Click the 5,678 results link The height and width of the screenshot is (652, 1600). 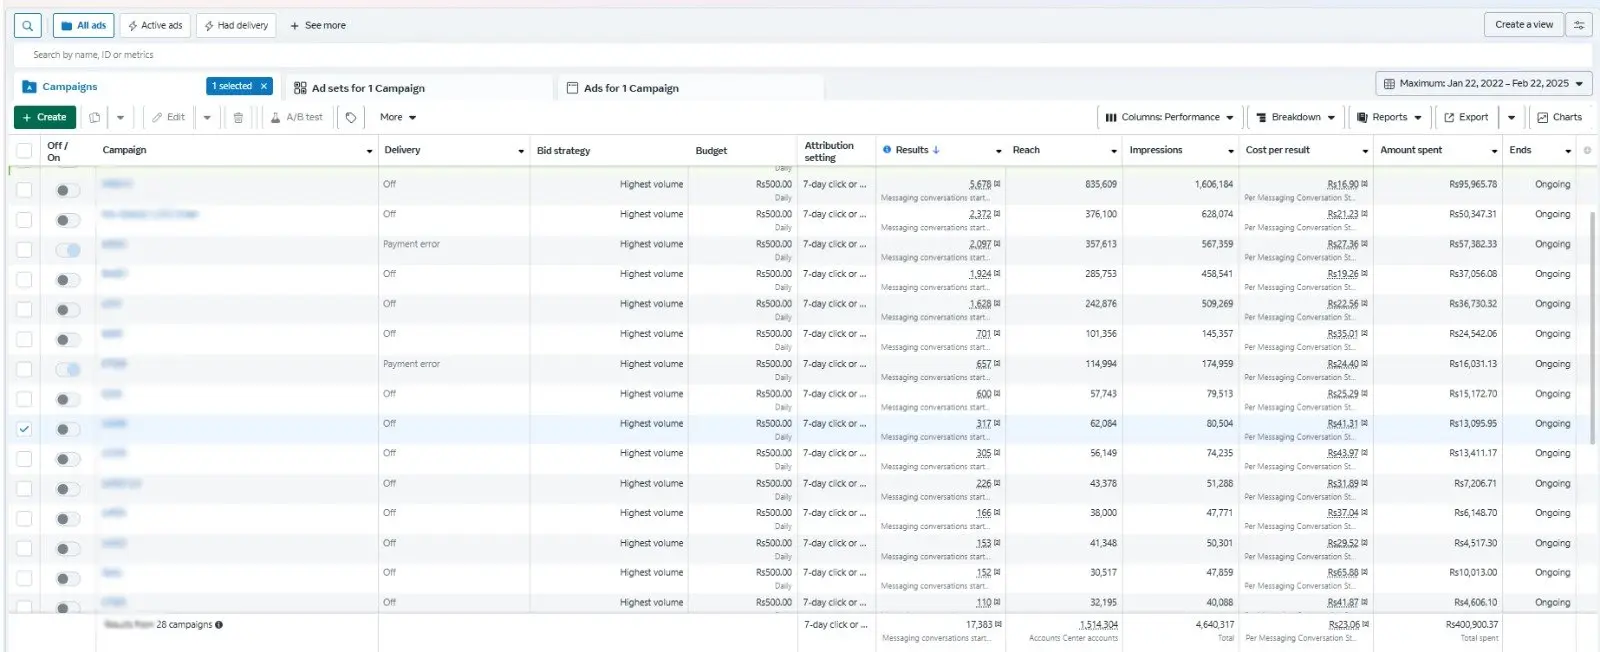click(980, 184)
